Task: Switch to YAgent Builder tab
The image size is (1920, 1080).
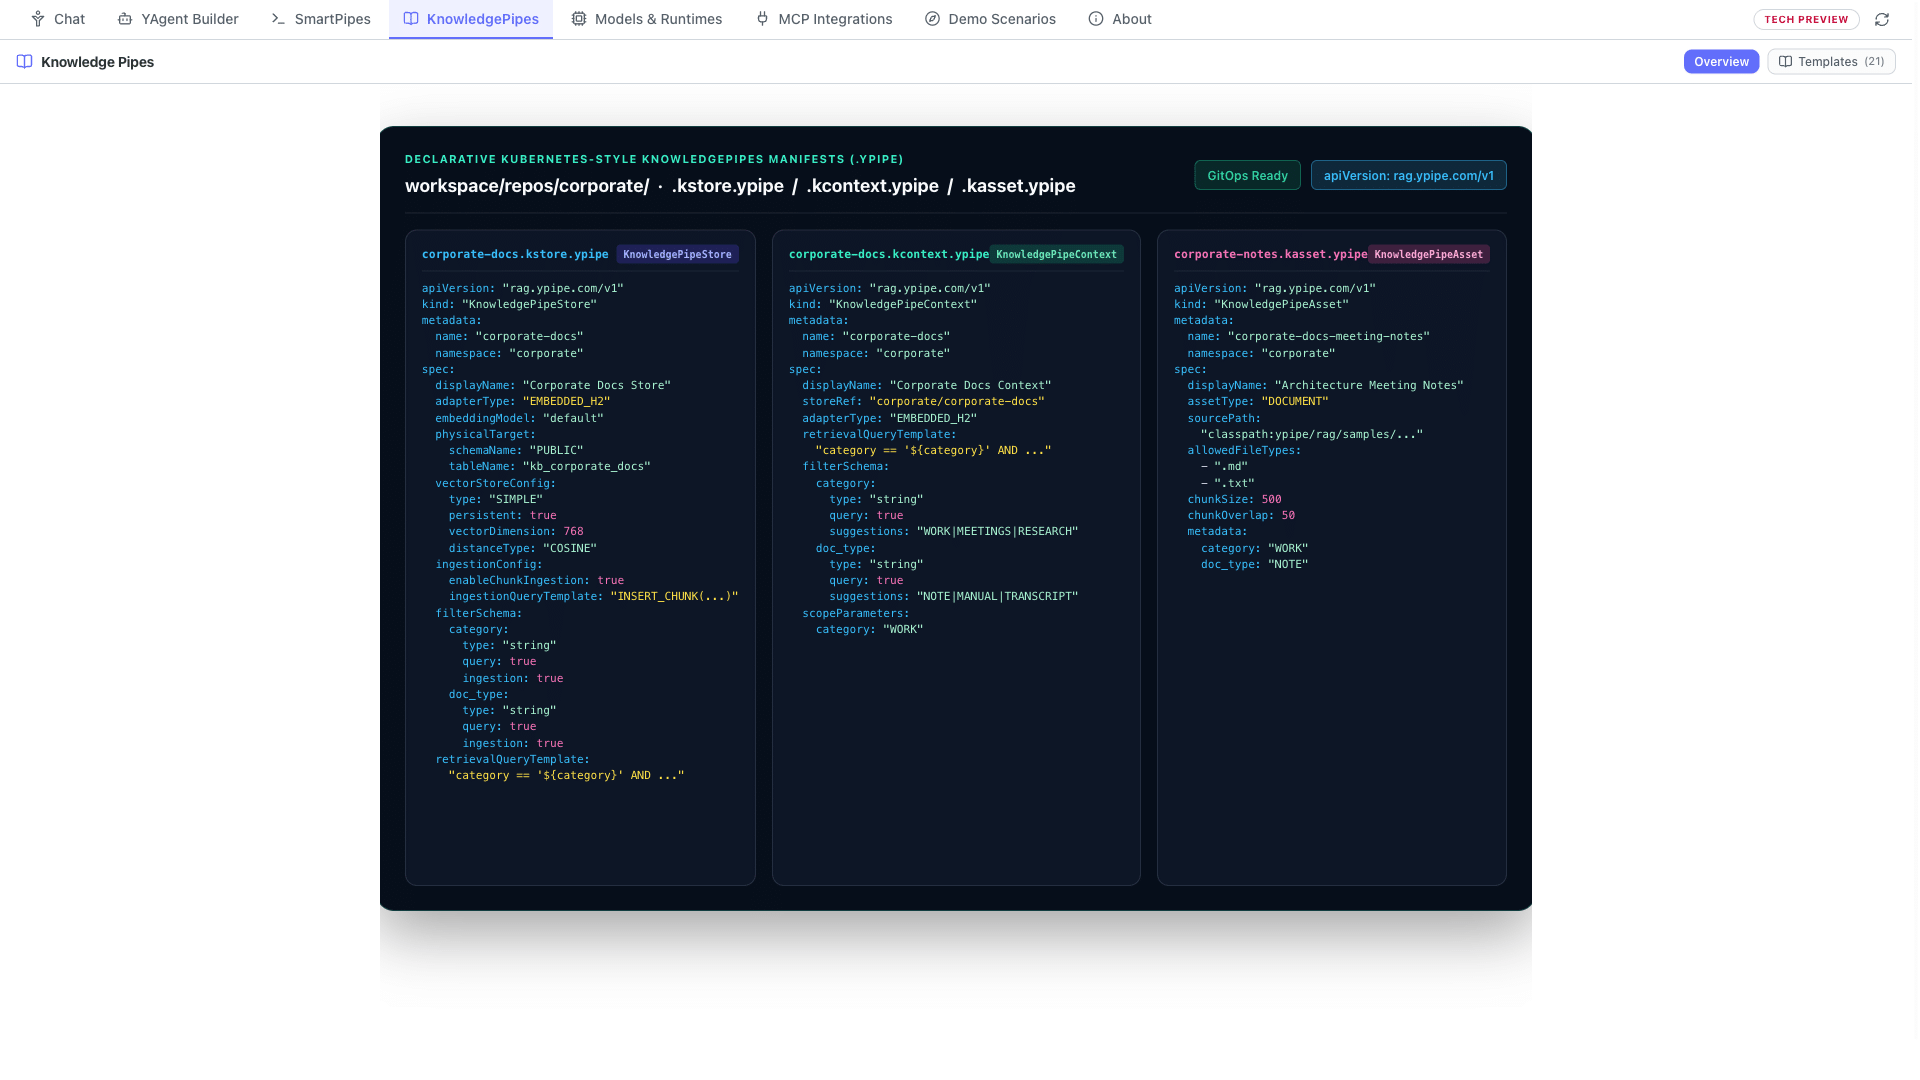Action: pyautogui.click(x=178, y=19)
